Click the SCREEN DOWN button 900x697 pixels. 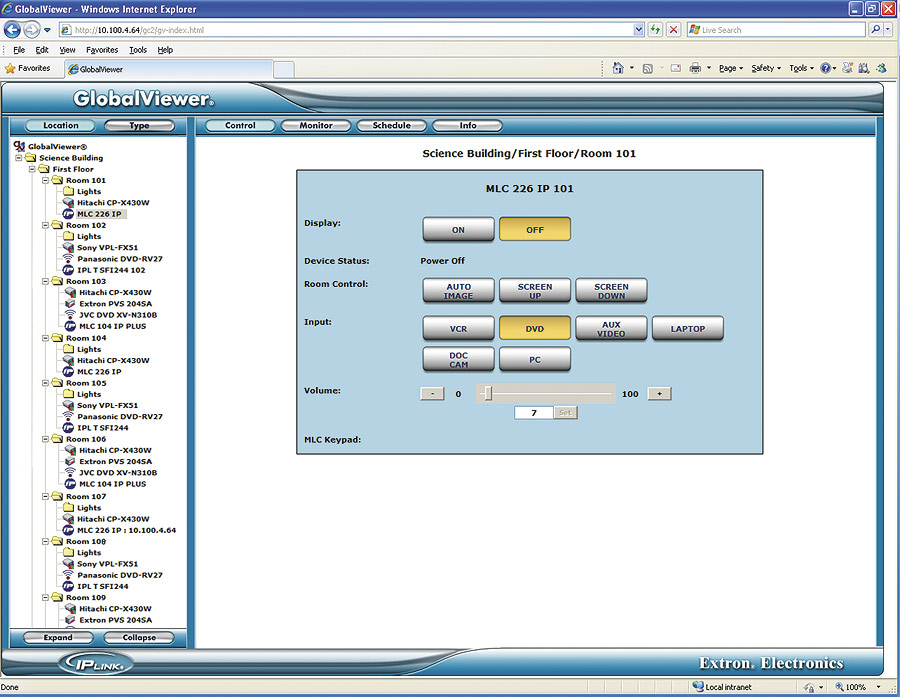pyautogui.click(x=611, y=291)
